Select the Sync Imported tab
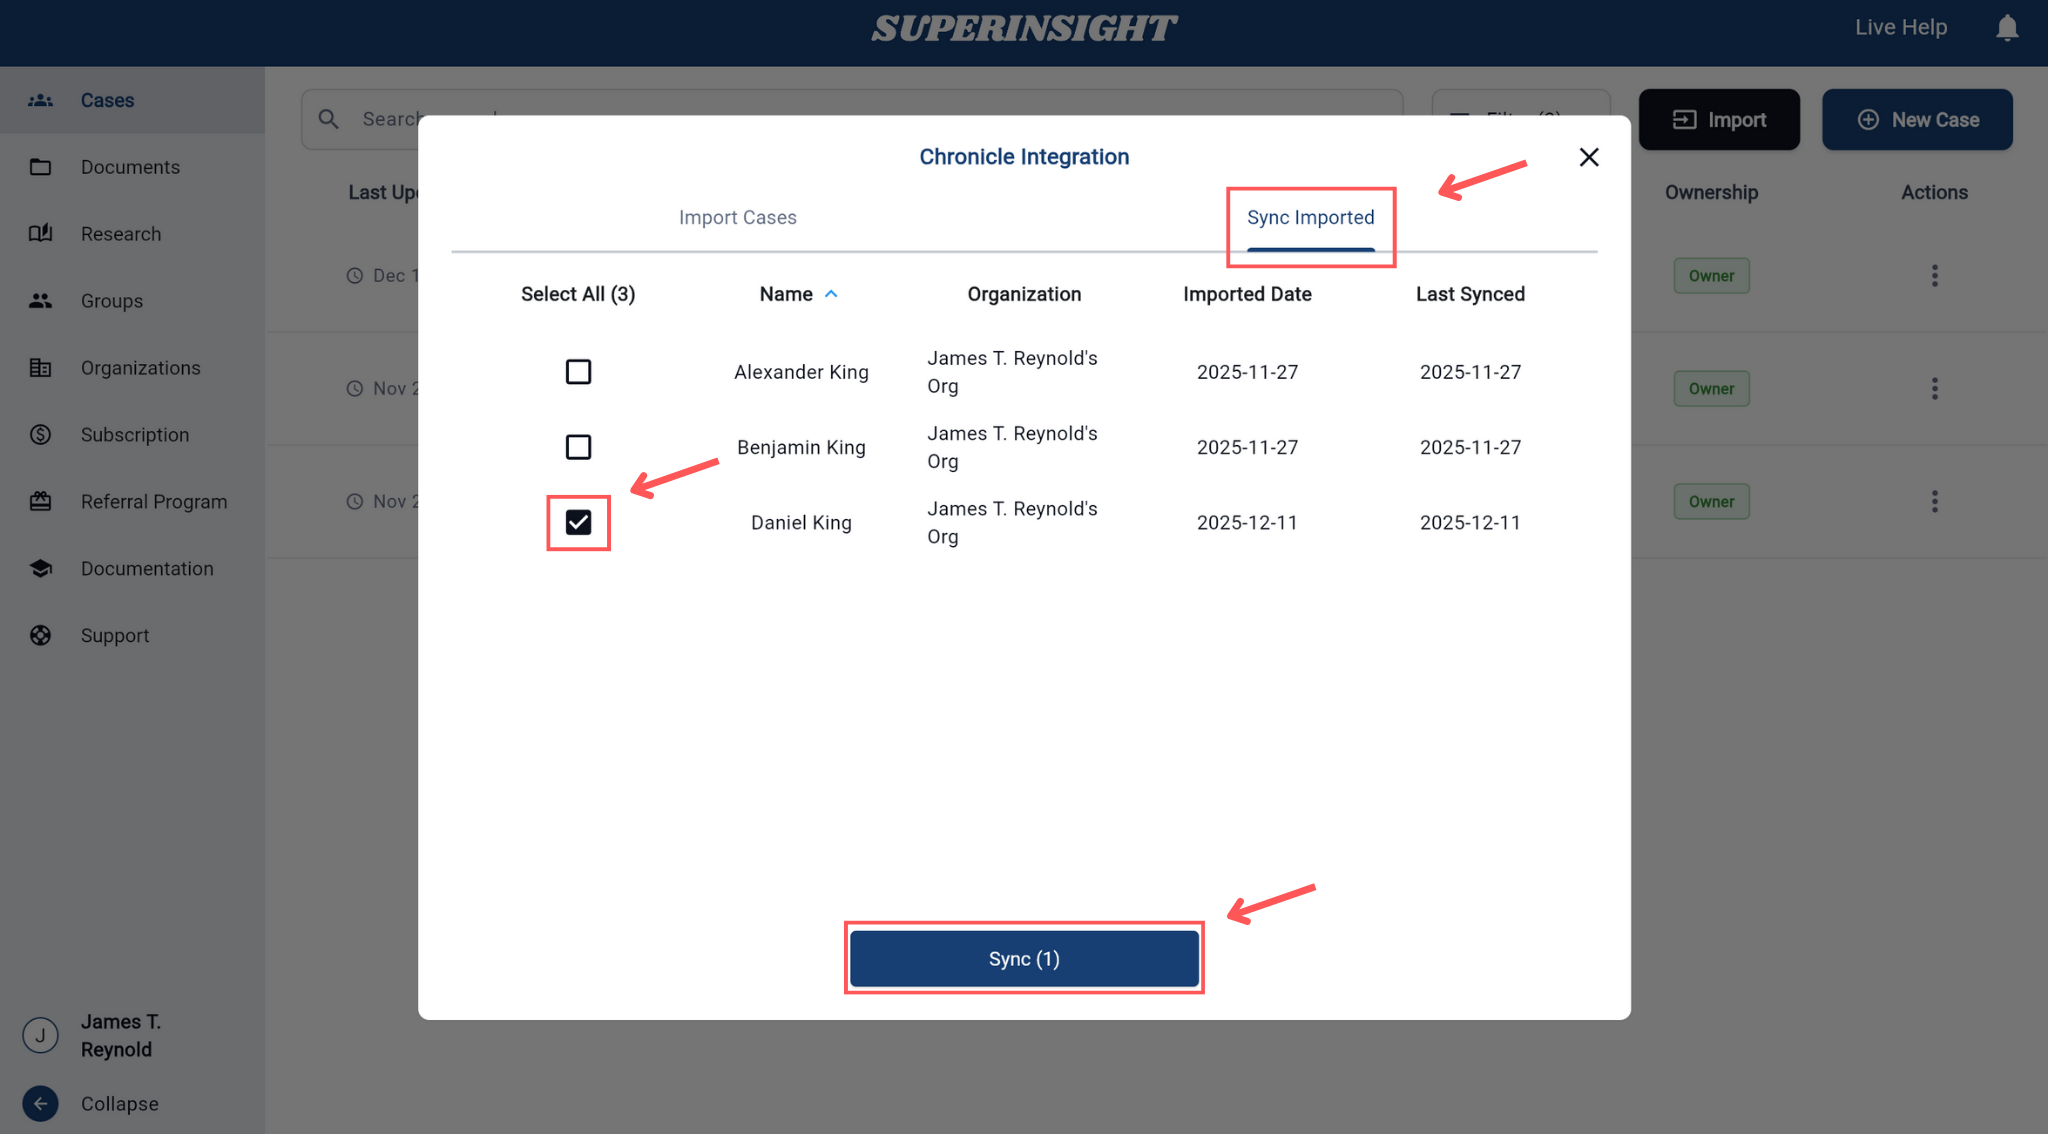The image size is (2048, 1134). pyautogui.click(x=1310, y=217)
